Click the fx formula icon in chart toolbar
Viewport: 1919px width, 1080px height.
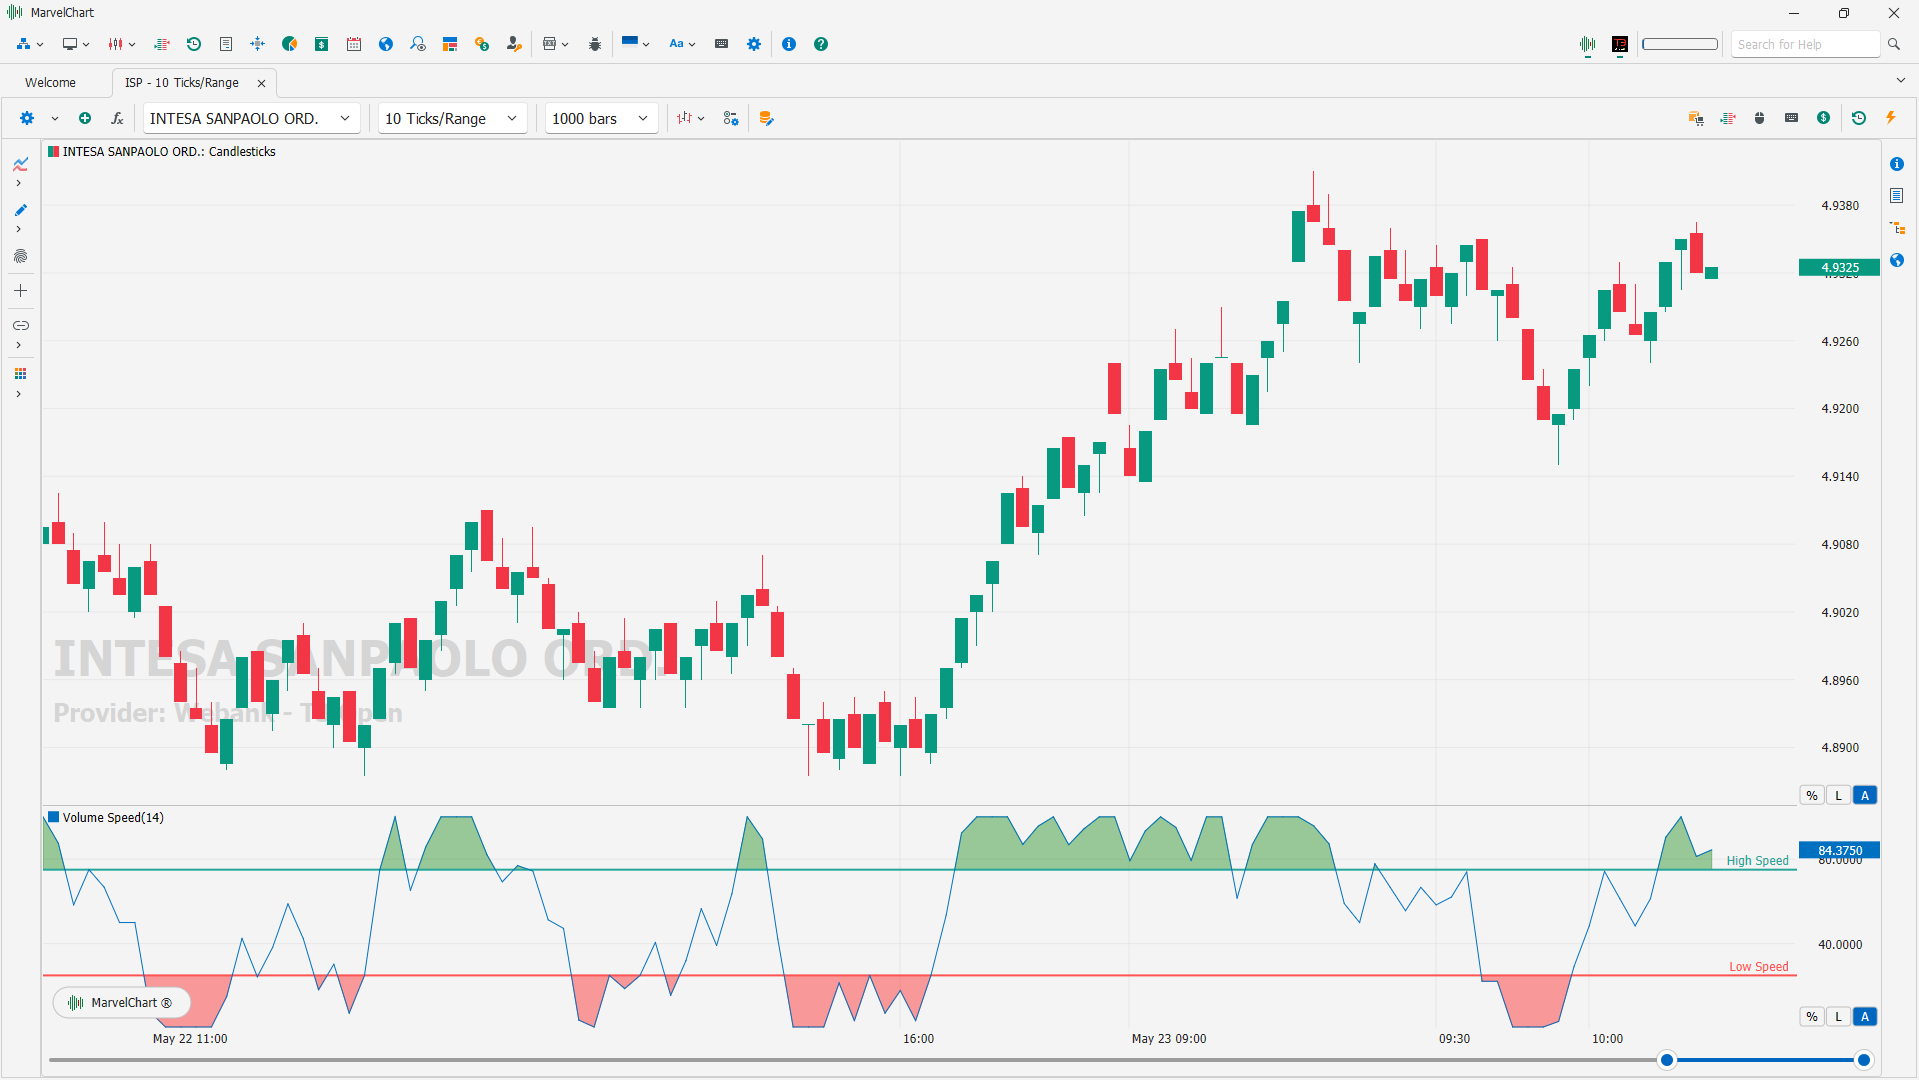[x=117, y=118]
